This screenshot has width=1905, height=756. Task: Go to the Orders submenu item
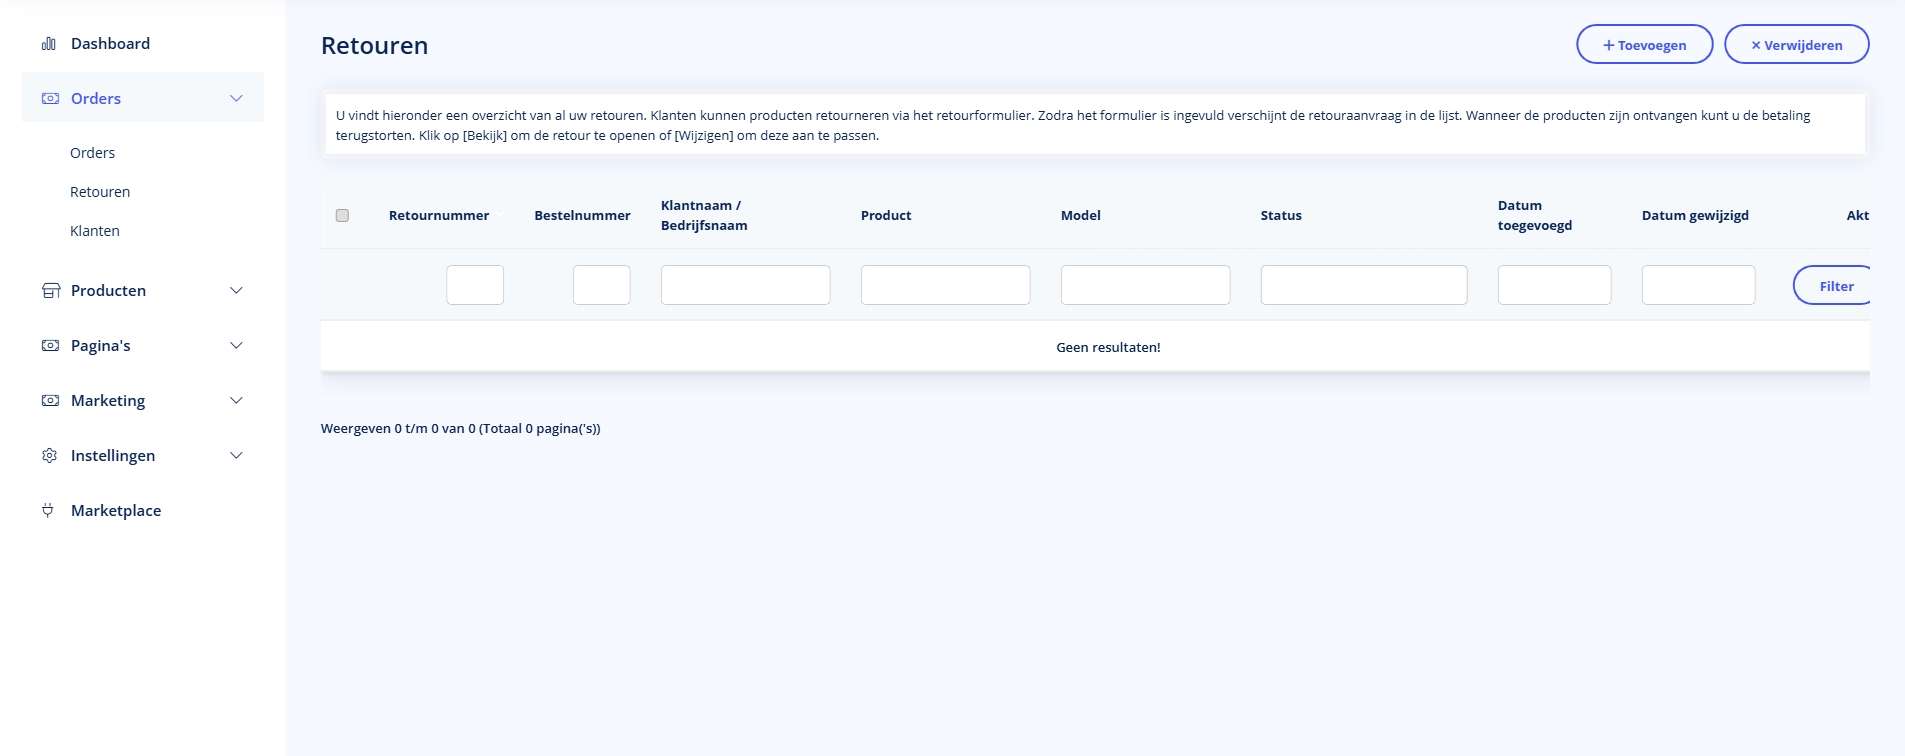(92, 153)
